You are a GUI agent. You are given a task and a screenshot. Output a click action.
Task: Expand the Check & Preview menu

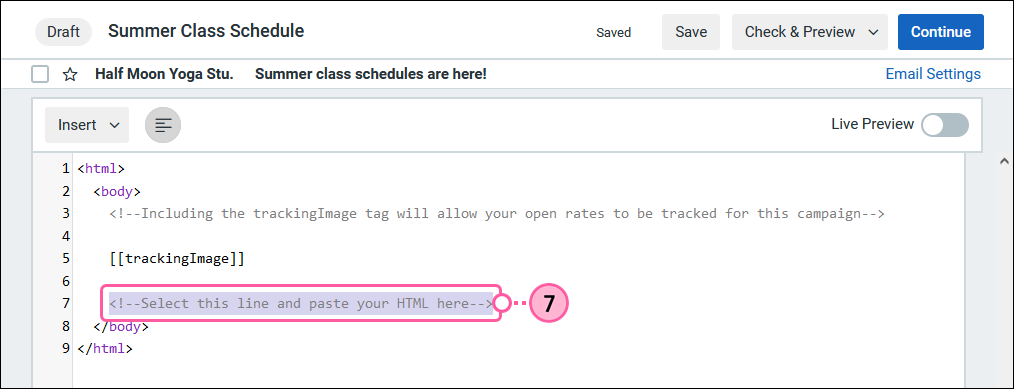pos(811,32)
